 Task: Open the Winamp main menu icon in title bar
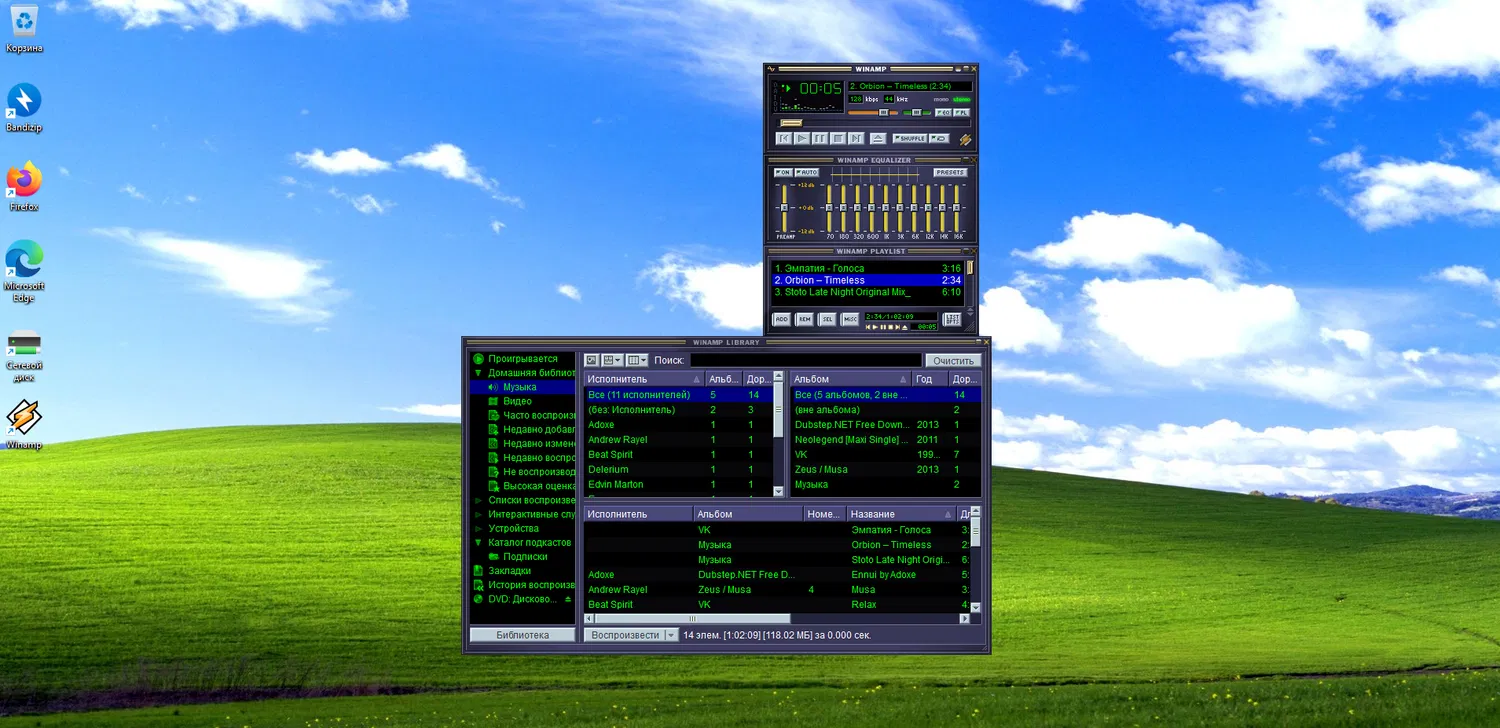click(772, 69)
